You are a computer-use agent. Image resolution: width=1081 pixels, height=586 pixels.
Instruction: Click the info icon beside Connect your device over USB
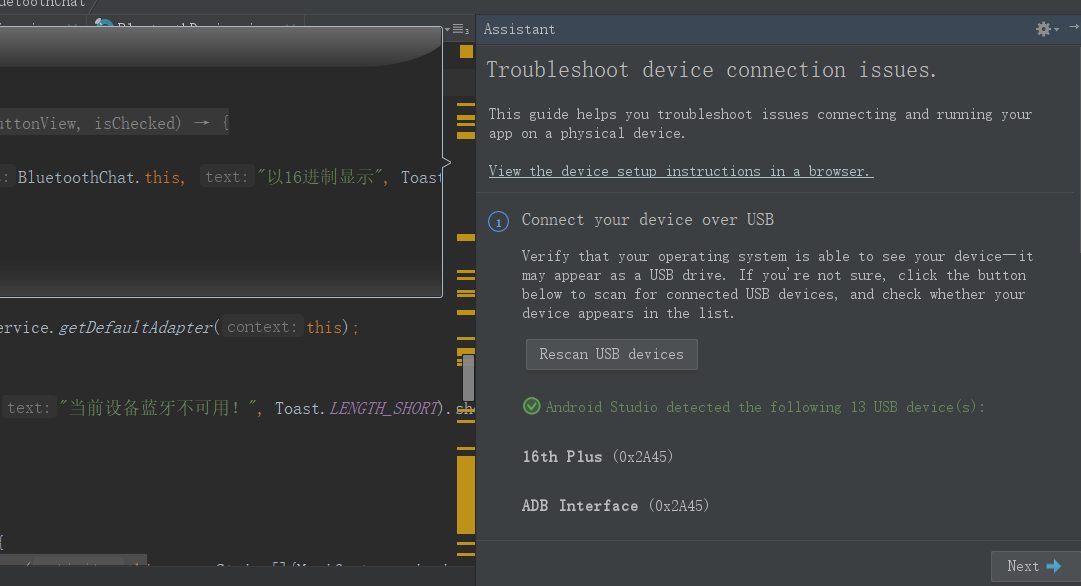[x=498, y=221]
